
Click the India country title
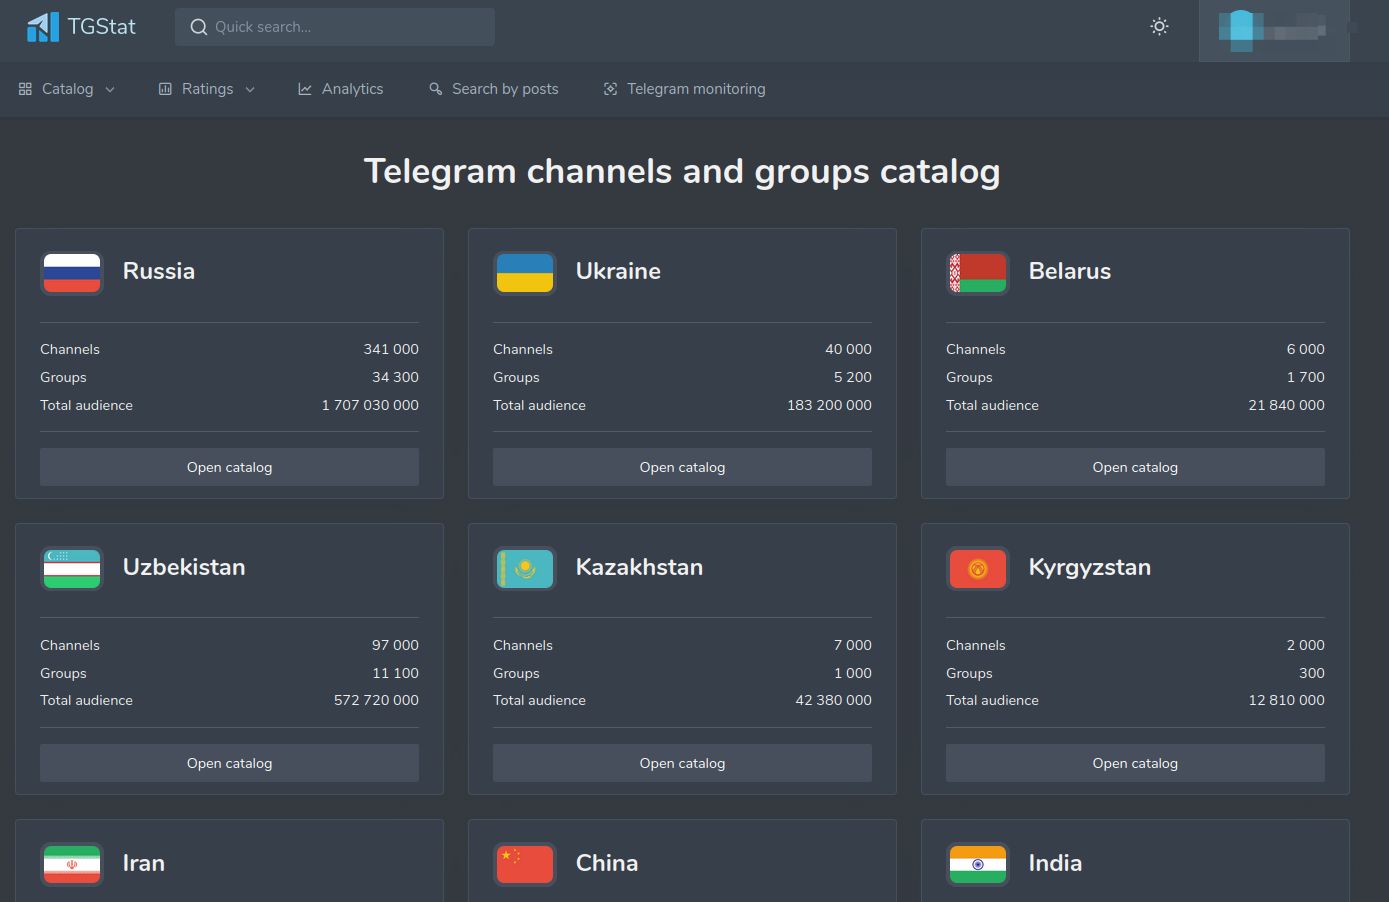[x=1055, y=863]
